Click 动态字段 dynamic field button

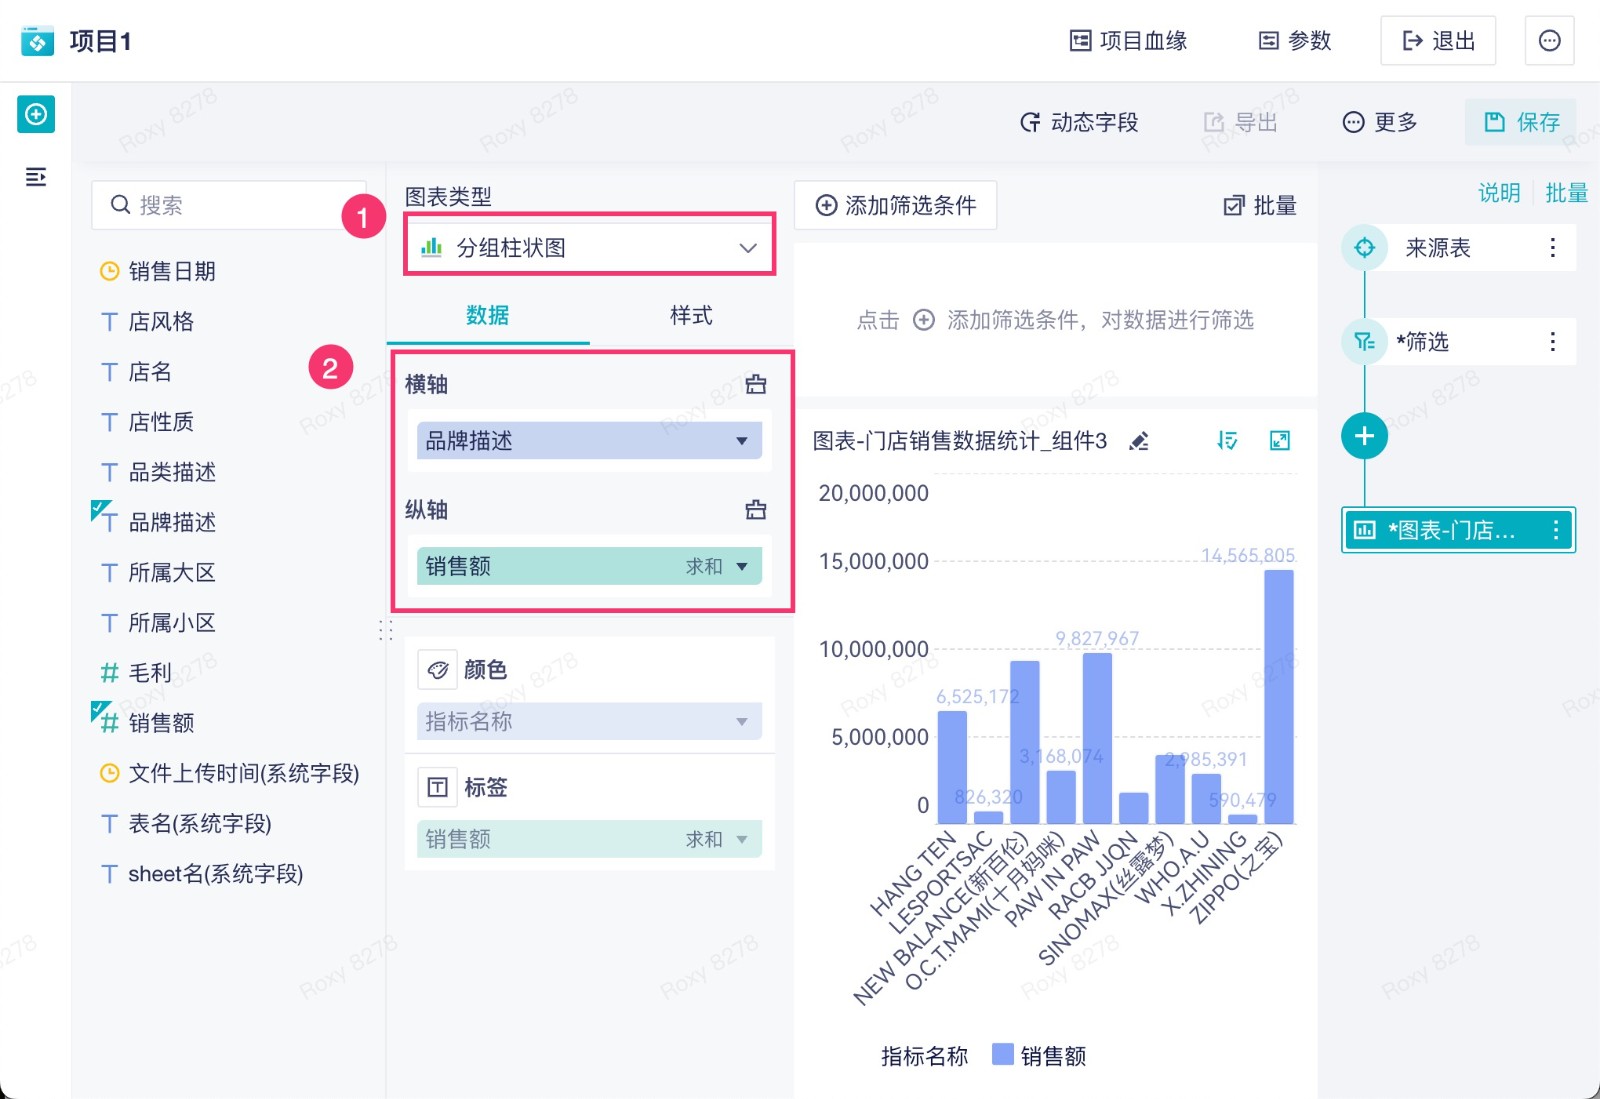1079,122
